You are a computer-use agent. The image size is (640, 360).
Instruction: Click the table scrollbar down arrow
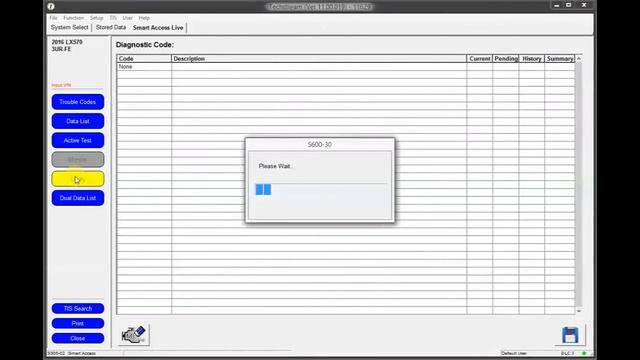579,311
